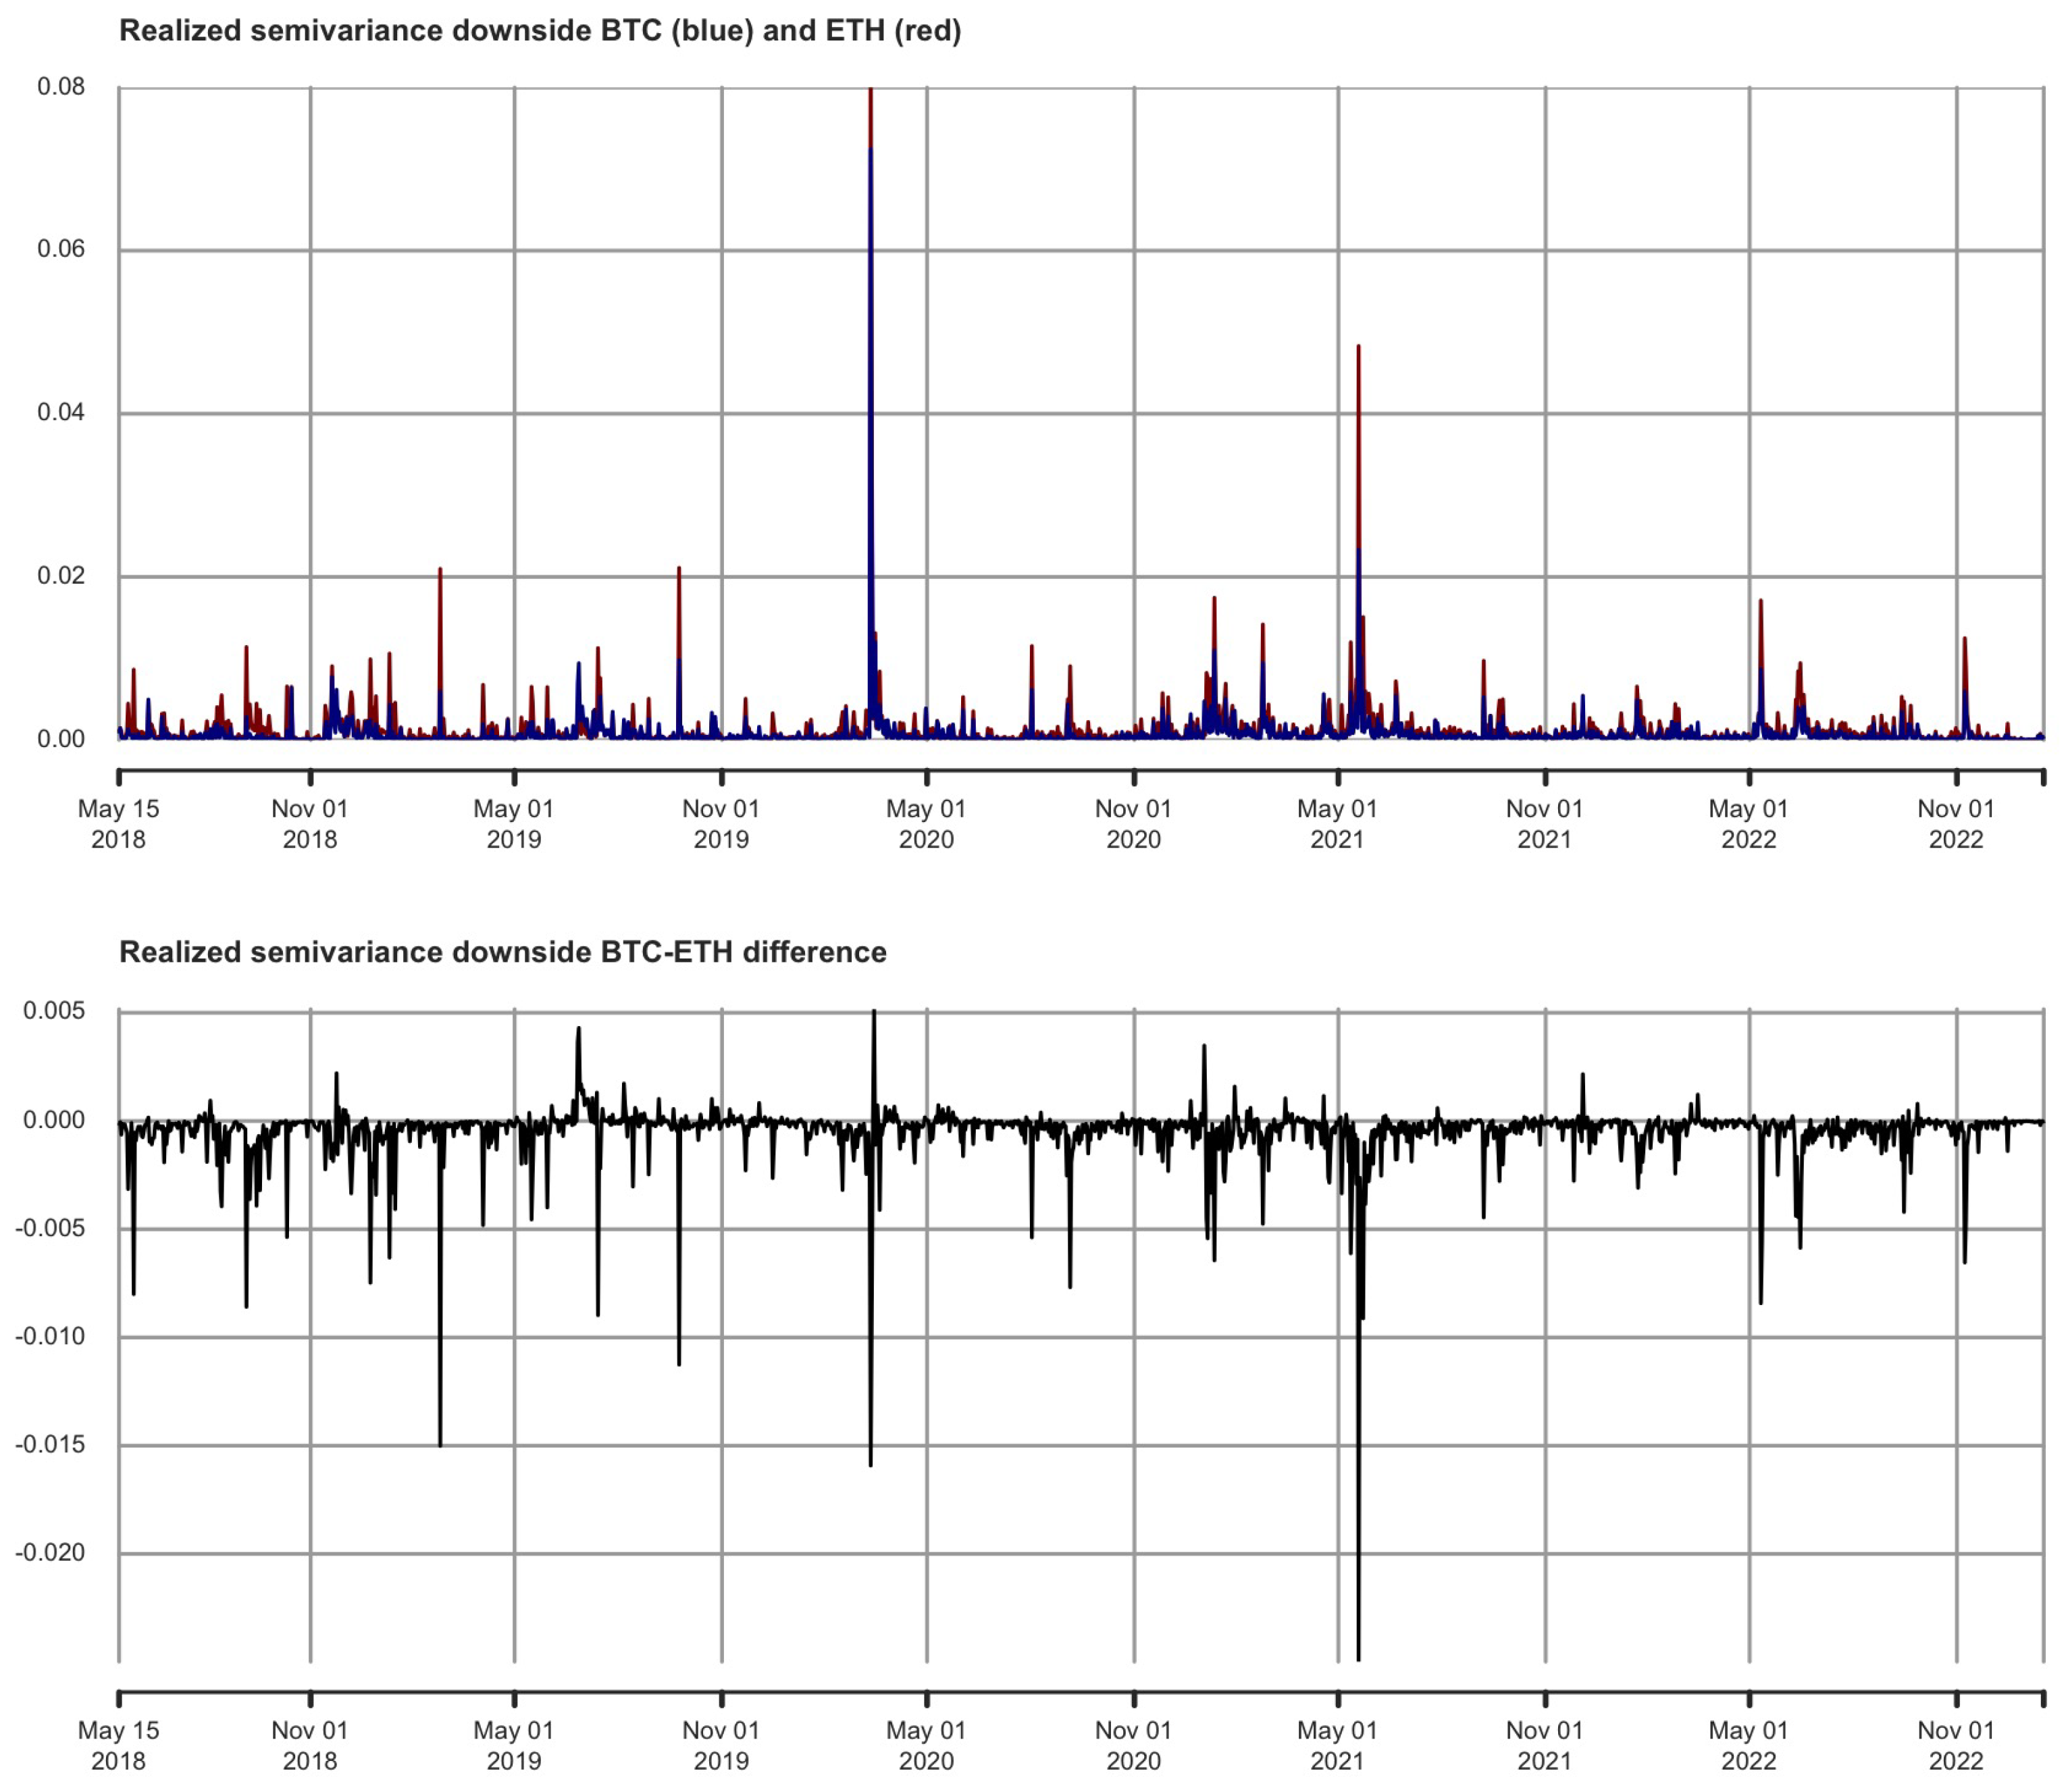Viewport: 2066px width, 1792px height.
Task: Select the May 01 2022 label under bottom chart
Action: (1748, 1745)
